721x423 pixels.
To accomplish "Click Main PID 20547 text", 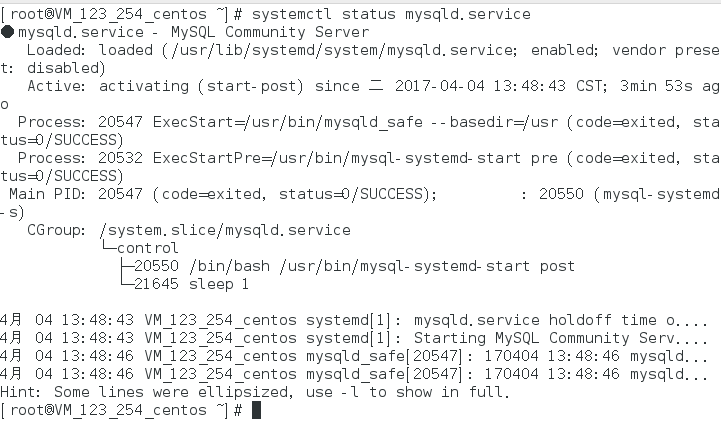I will 76,194.
